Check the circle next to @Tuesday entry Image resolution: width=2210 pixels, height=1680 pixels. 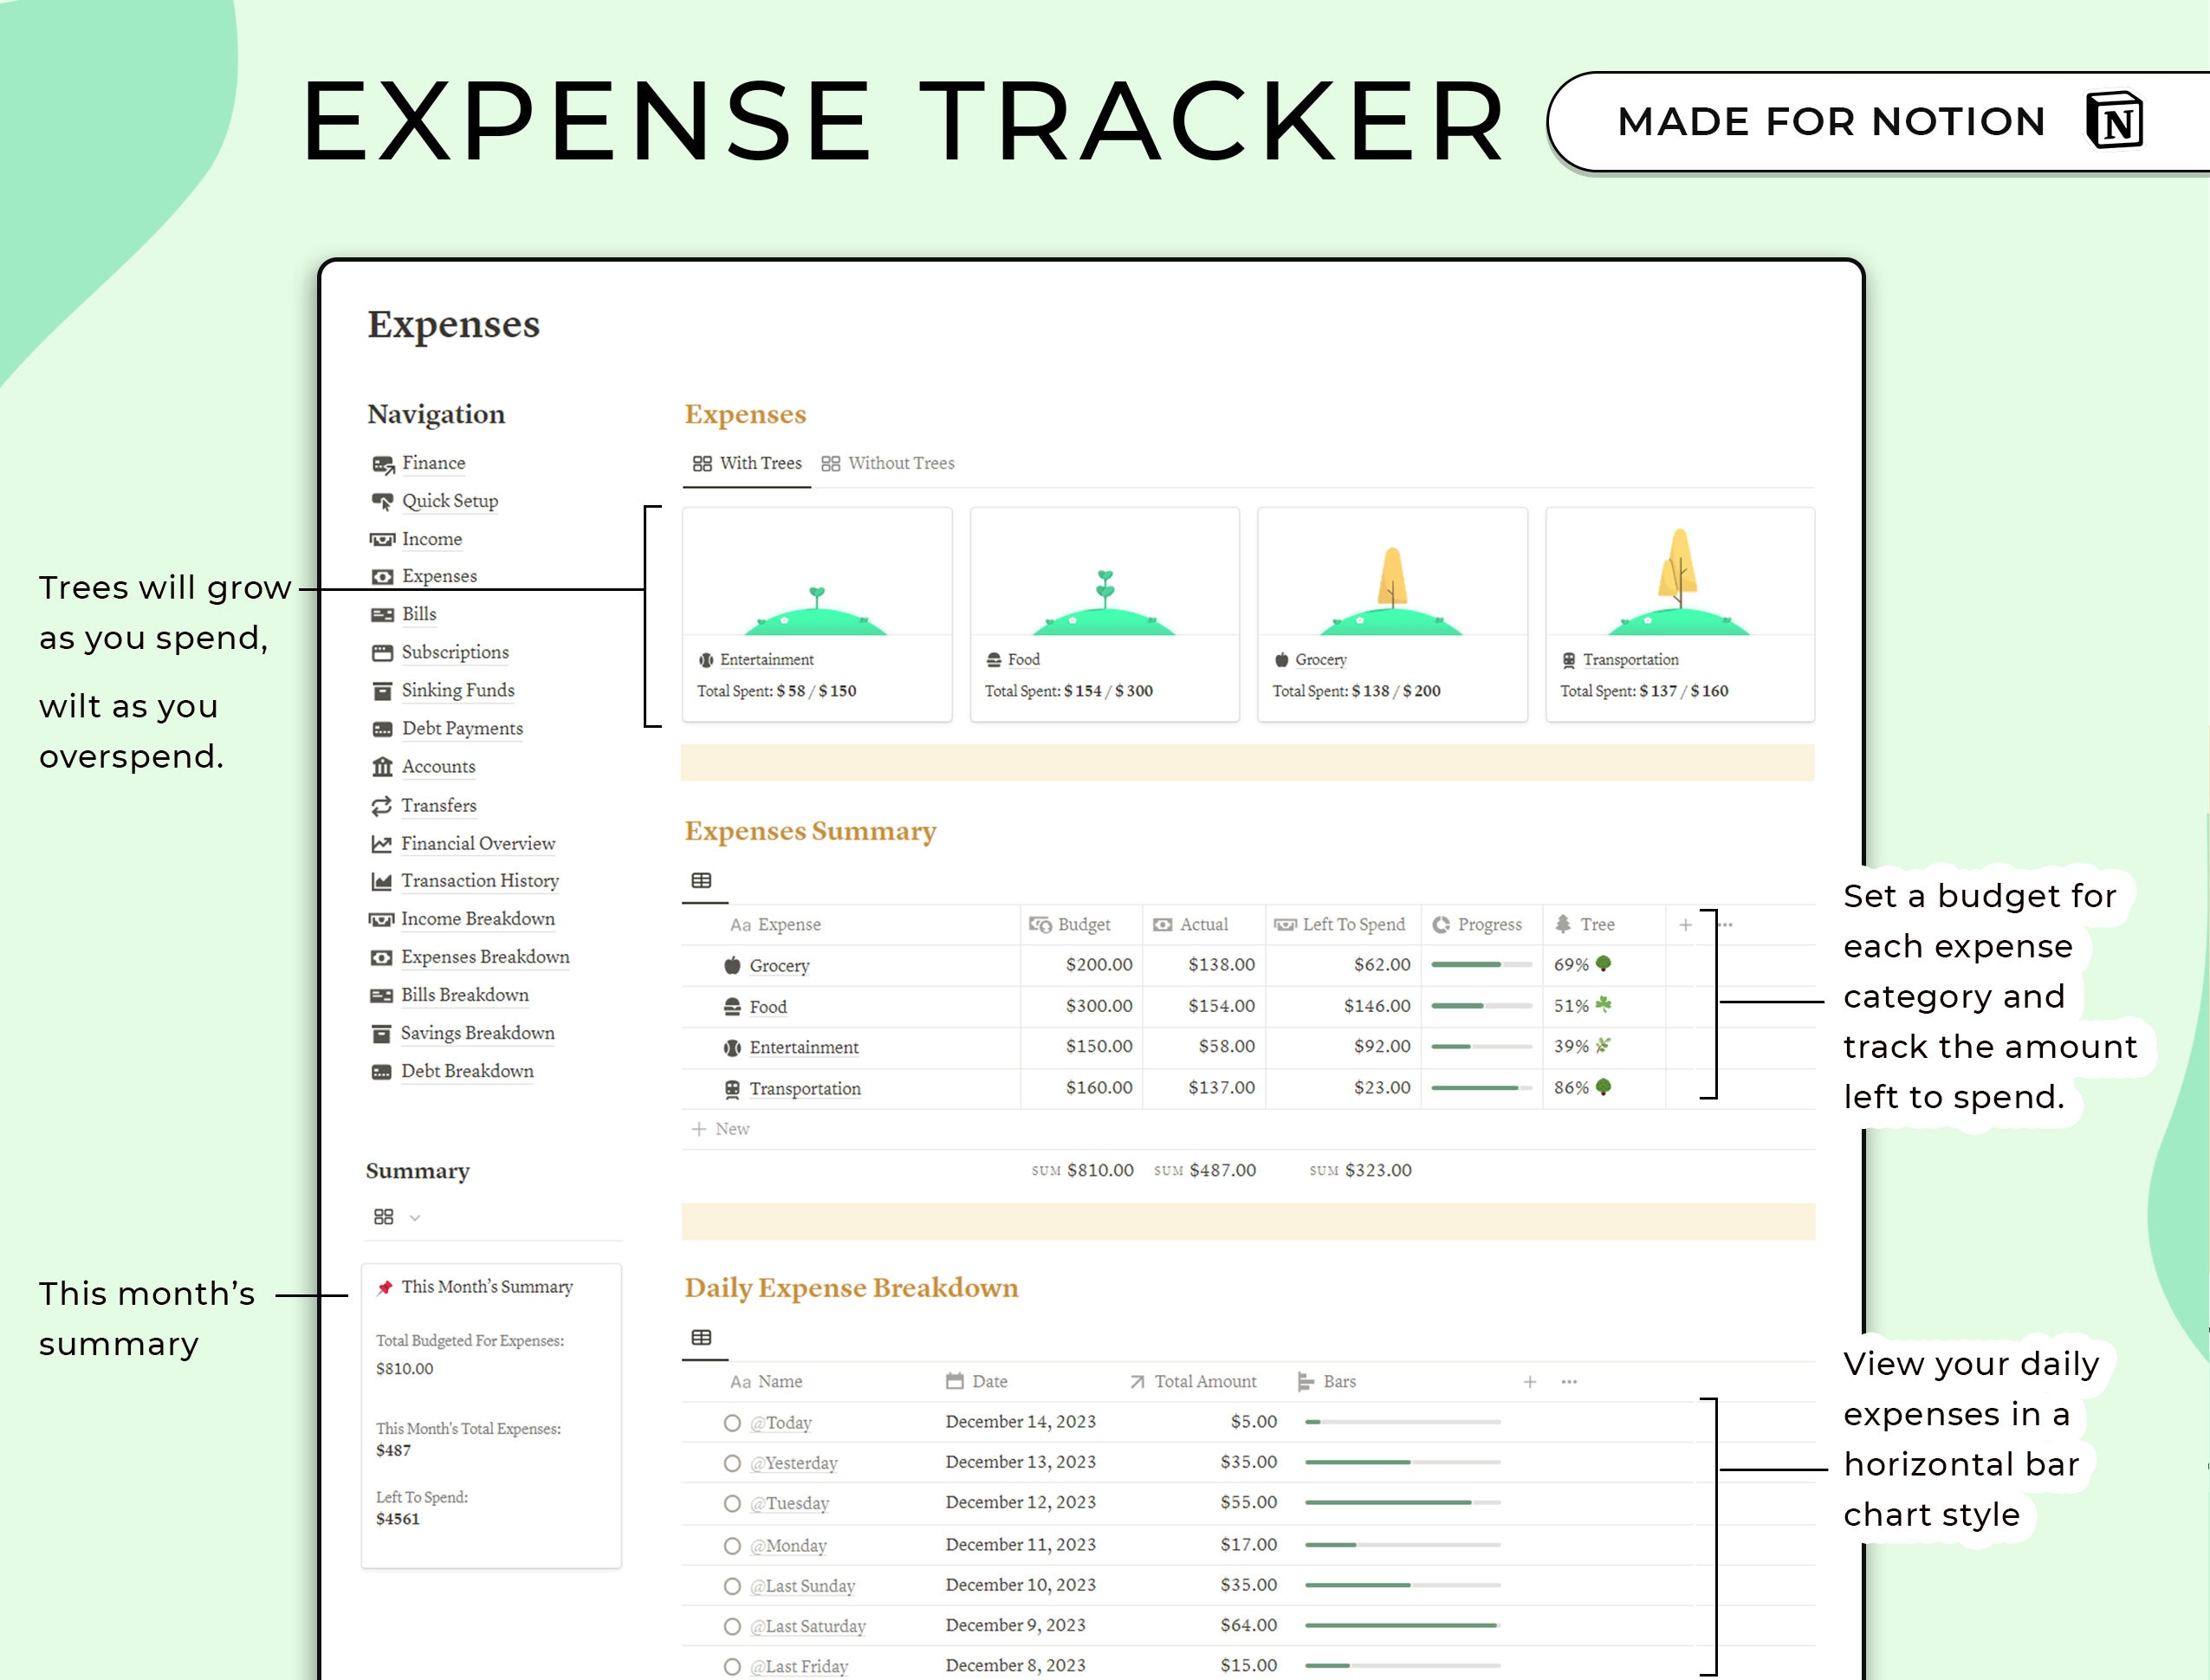click(731, 1503)
